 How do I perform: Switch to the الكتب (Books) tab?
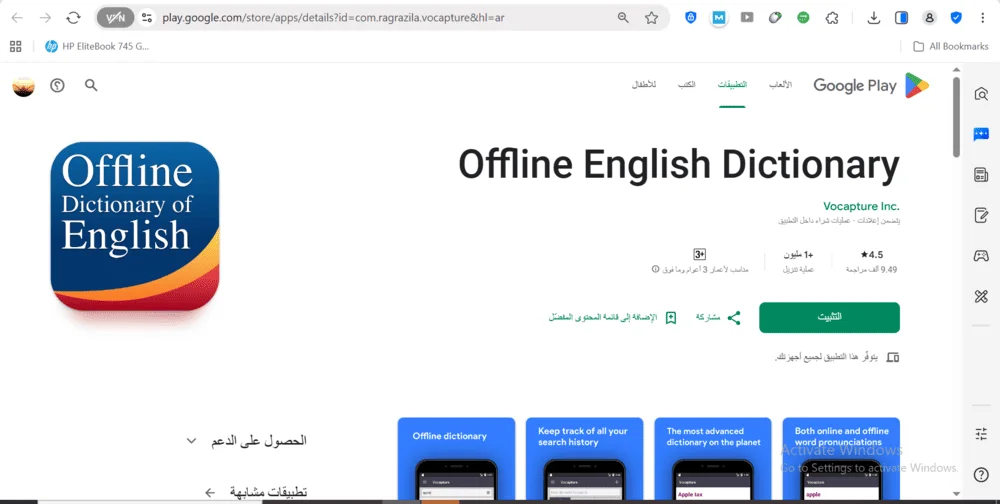tap(686, 85)
